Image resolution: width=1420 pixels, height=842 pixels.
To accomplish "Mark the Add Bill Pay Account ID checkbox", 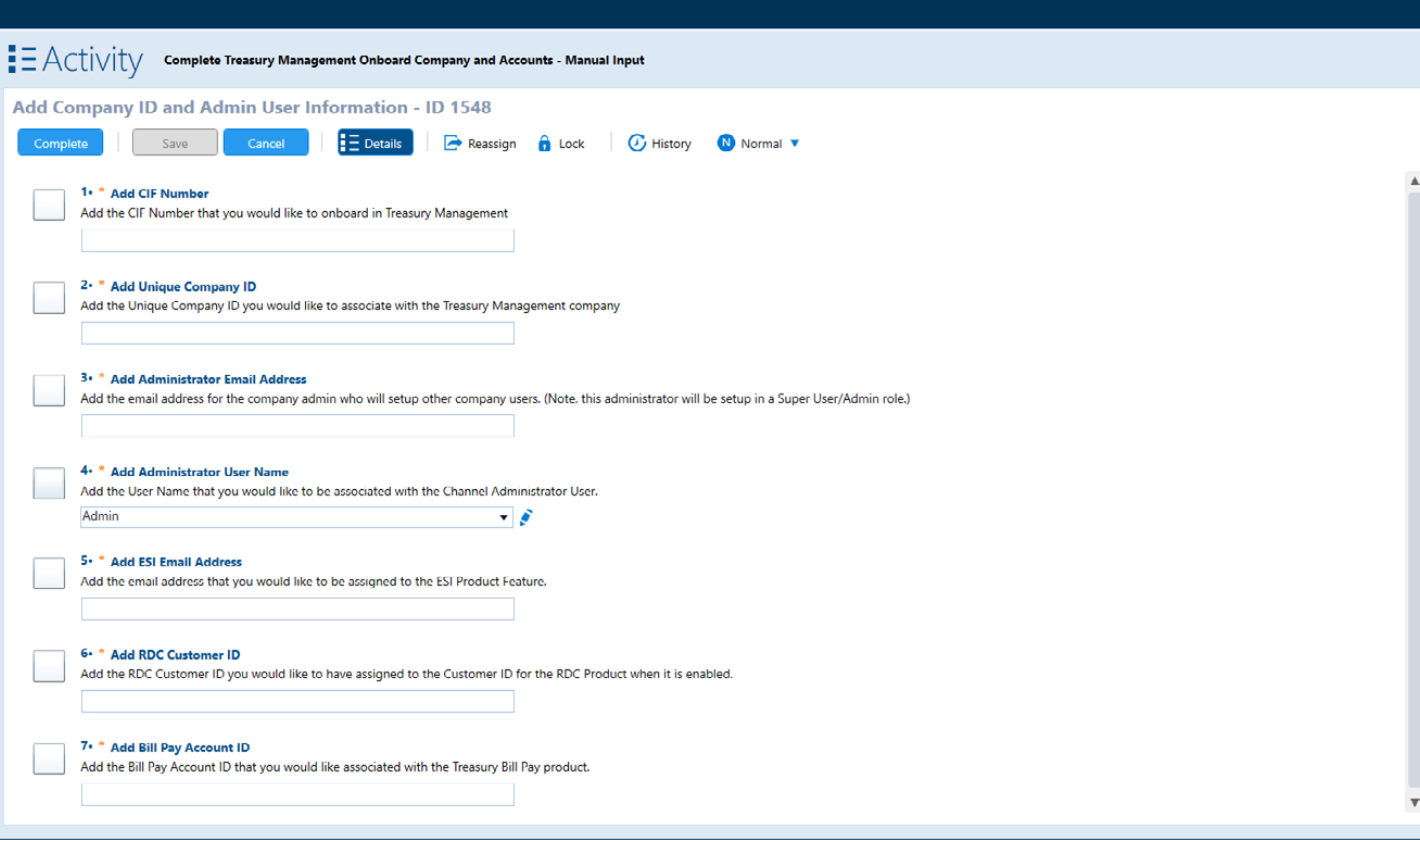I will click(49, 758).
